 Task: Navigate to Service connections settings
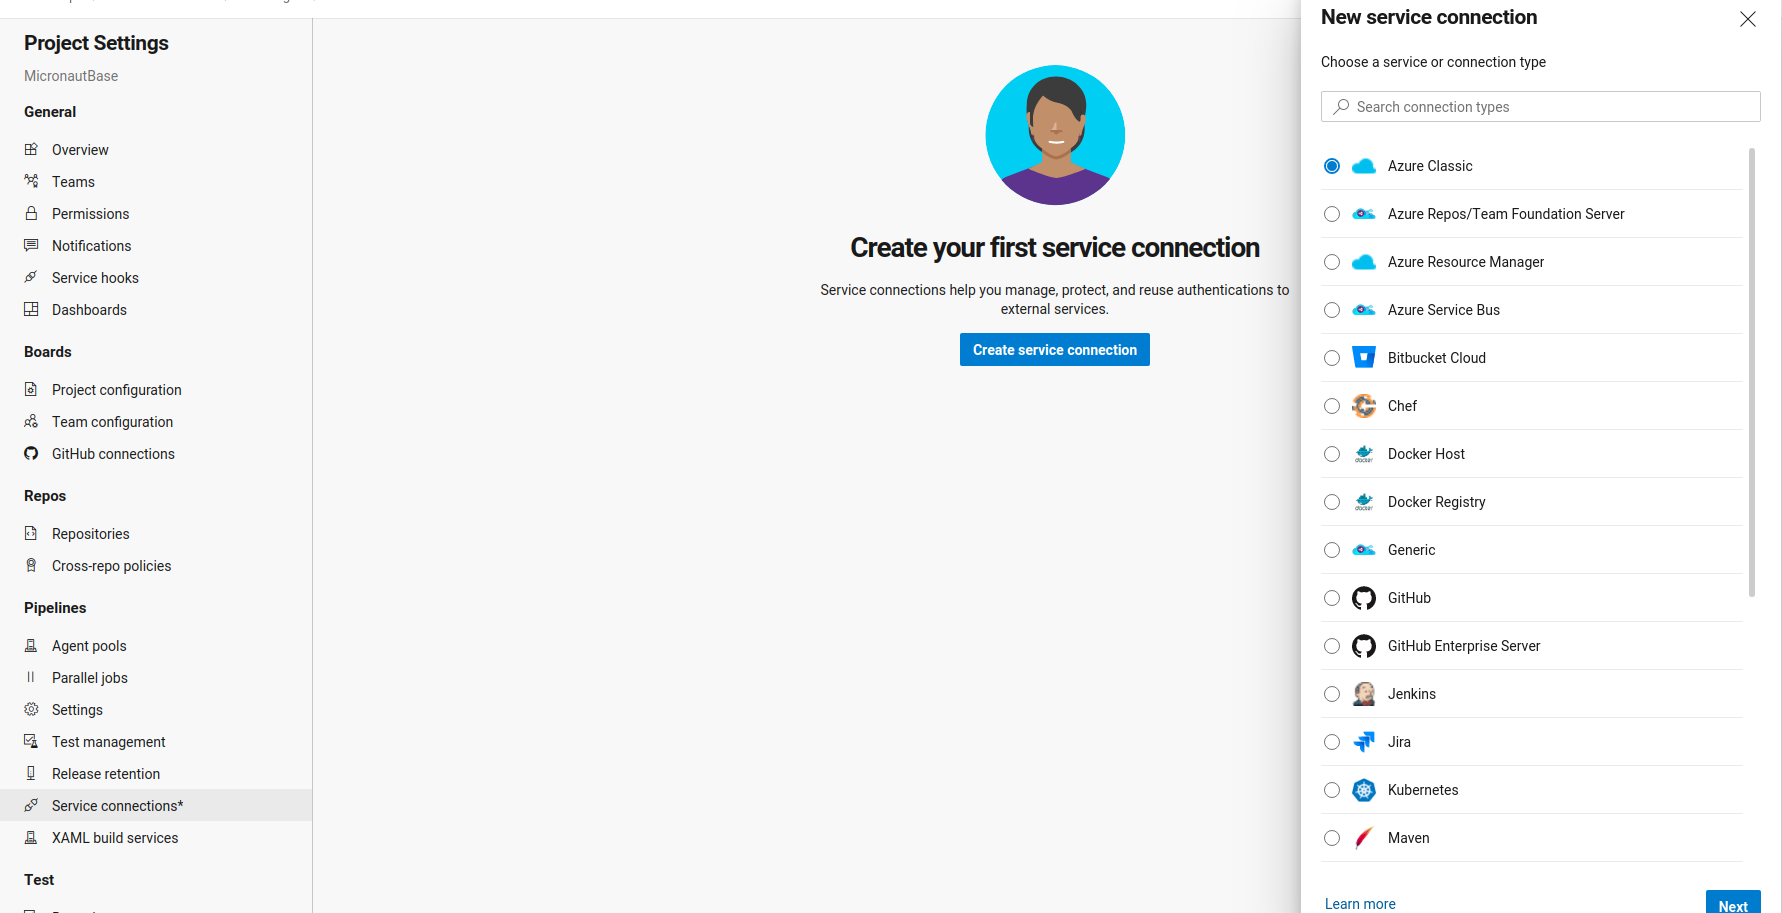click(156, 805)
